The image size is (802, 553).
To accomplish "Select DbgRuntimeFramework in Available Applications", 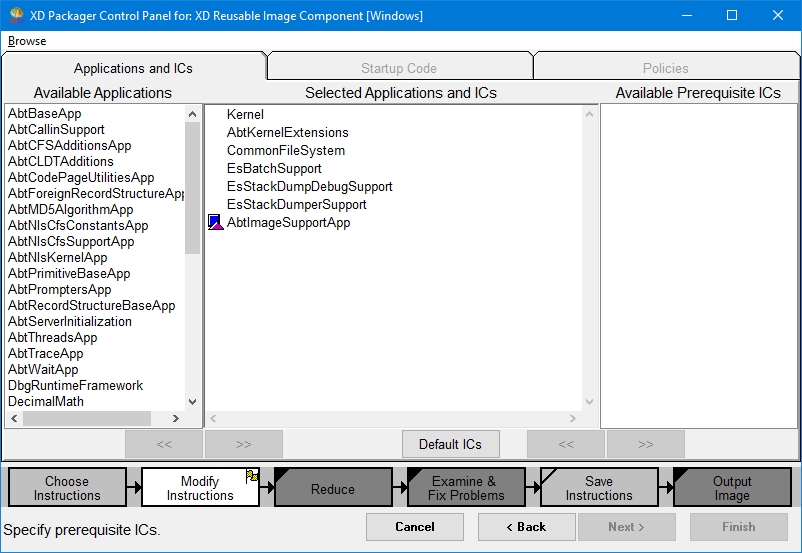I will (75, 385).
